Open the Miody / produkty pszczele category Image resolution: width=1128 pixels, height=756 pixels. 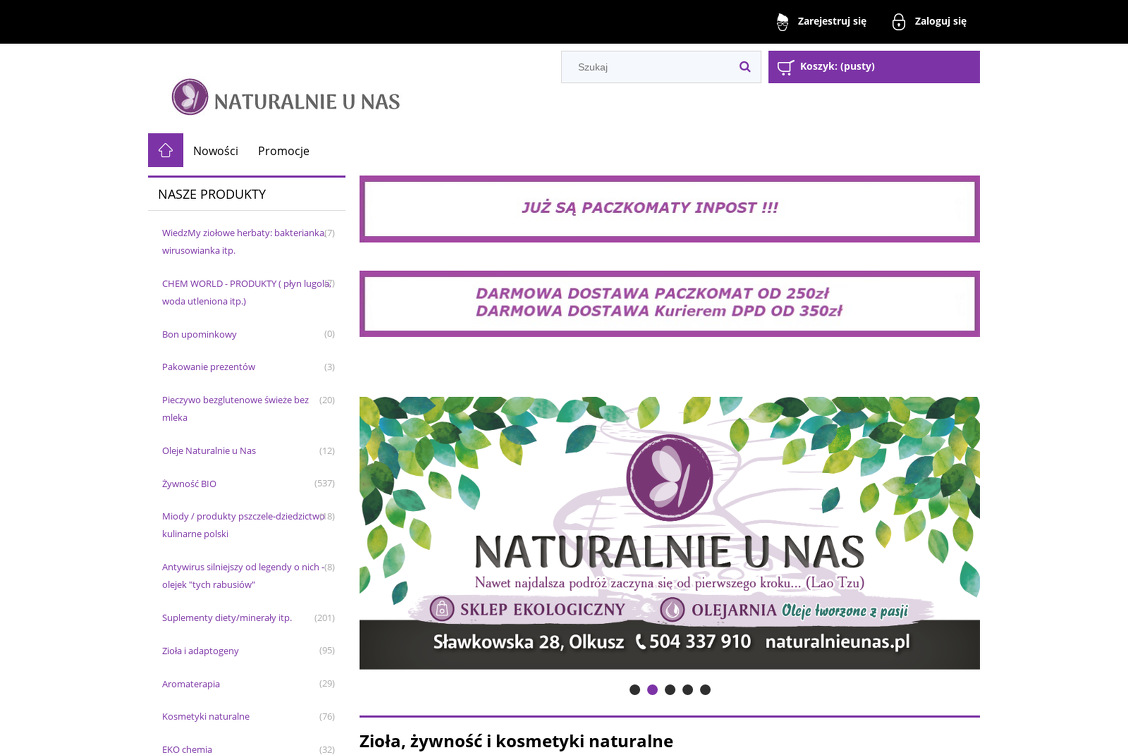click(243, 525)
